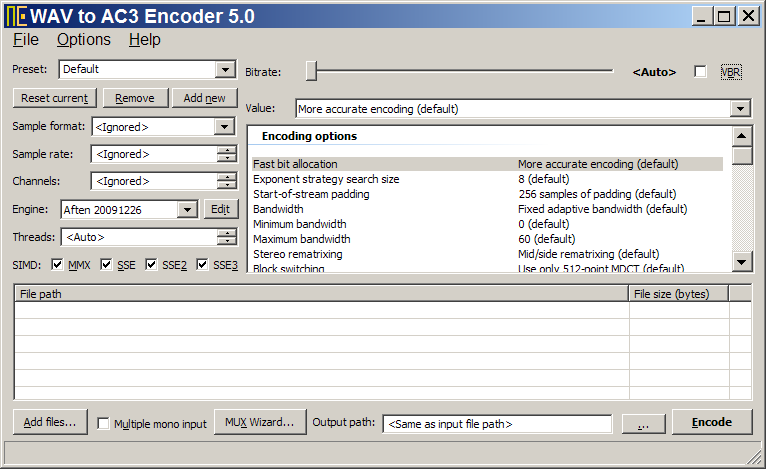Expand the Preset dropdown showing Default
Viewport: 766px width, 469px height.
[x=225, y=69]
